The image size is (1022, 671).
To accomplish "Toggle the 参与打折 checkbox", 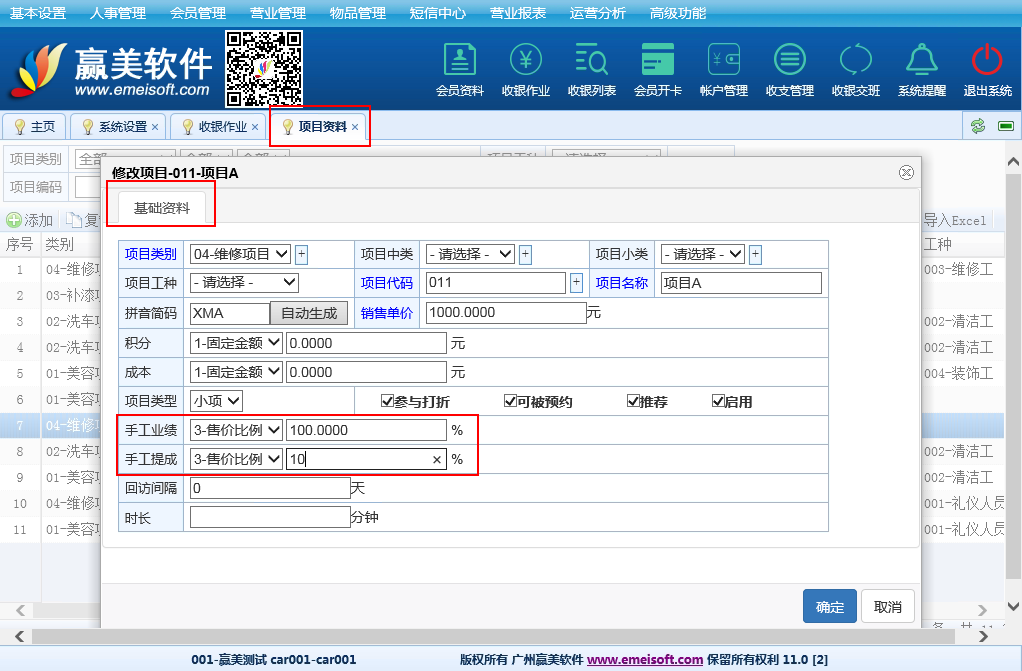I will pyautogui.click(x=388, y=401).
